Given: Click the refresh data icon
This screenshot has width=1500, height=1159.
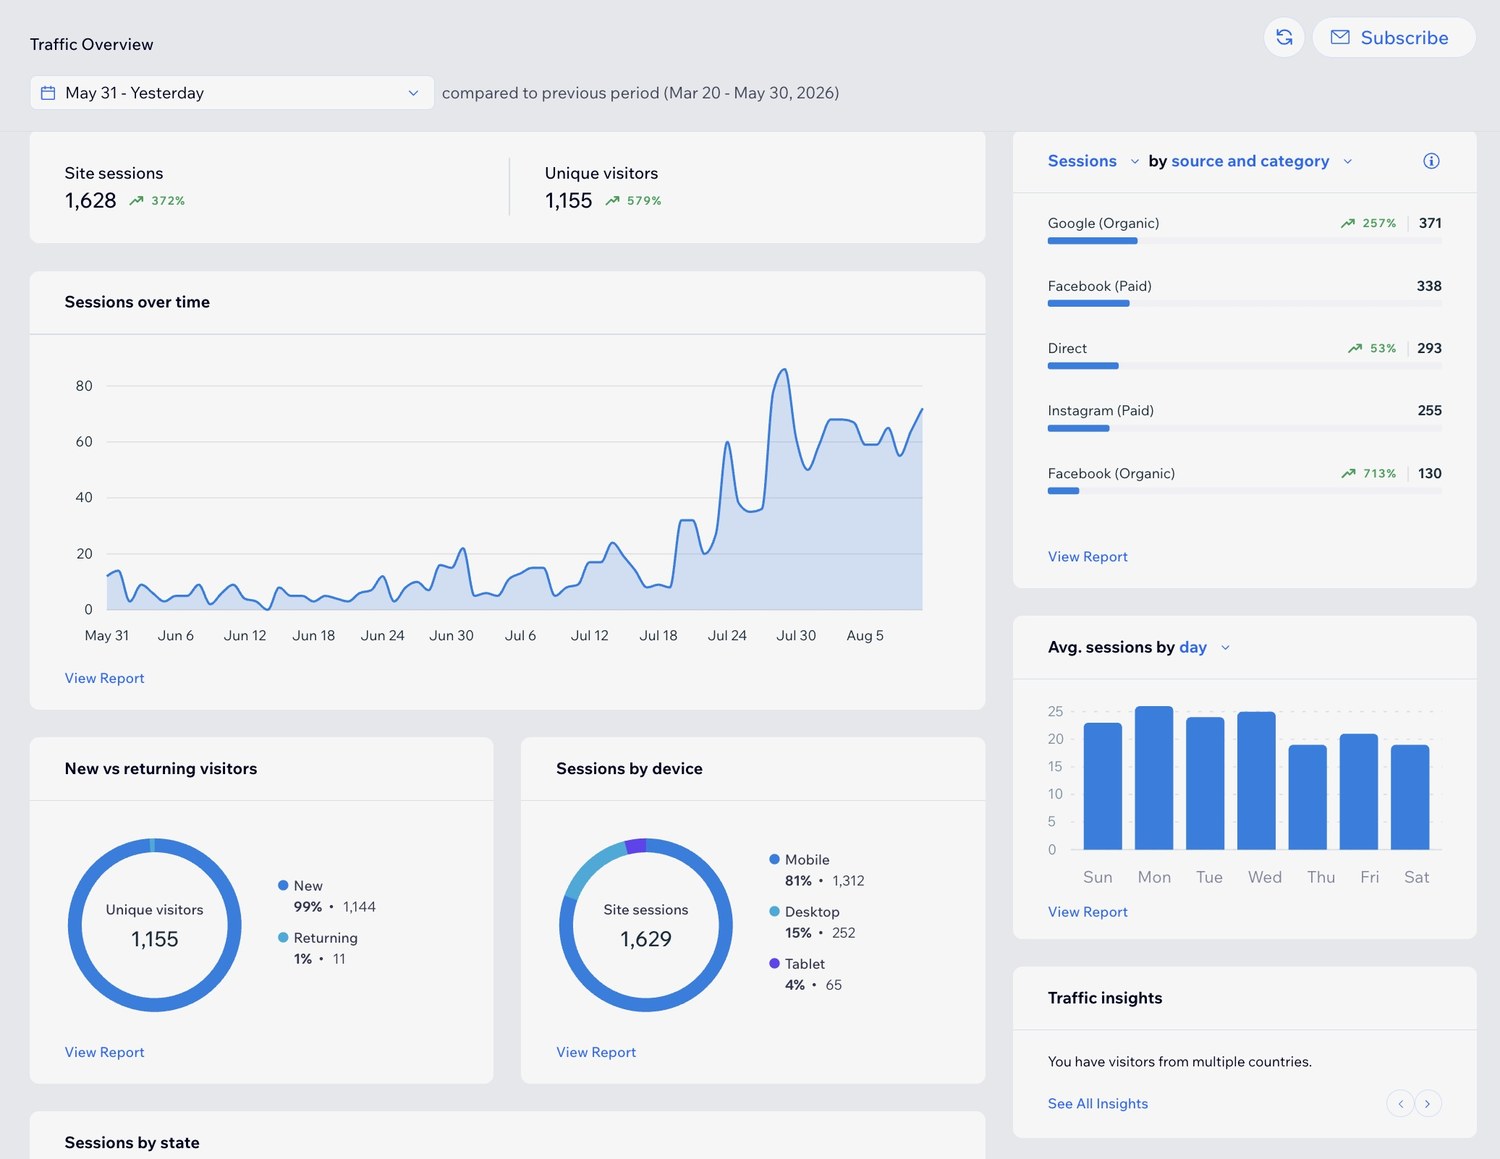Looking at the screenshot, I should [1284, 37].
